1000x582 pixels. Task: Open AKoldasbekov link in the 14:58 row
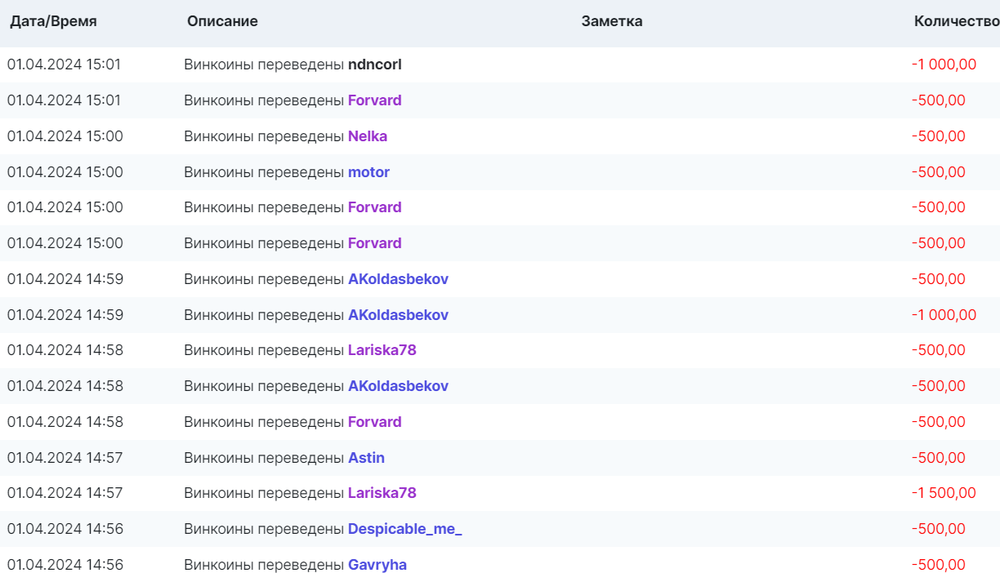[397, 387]
